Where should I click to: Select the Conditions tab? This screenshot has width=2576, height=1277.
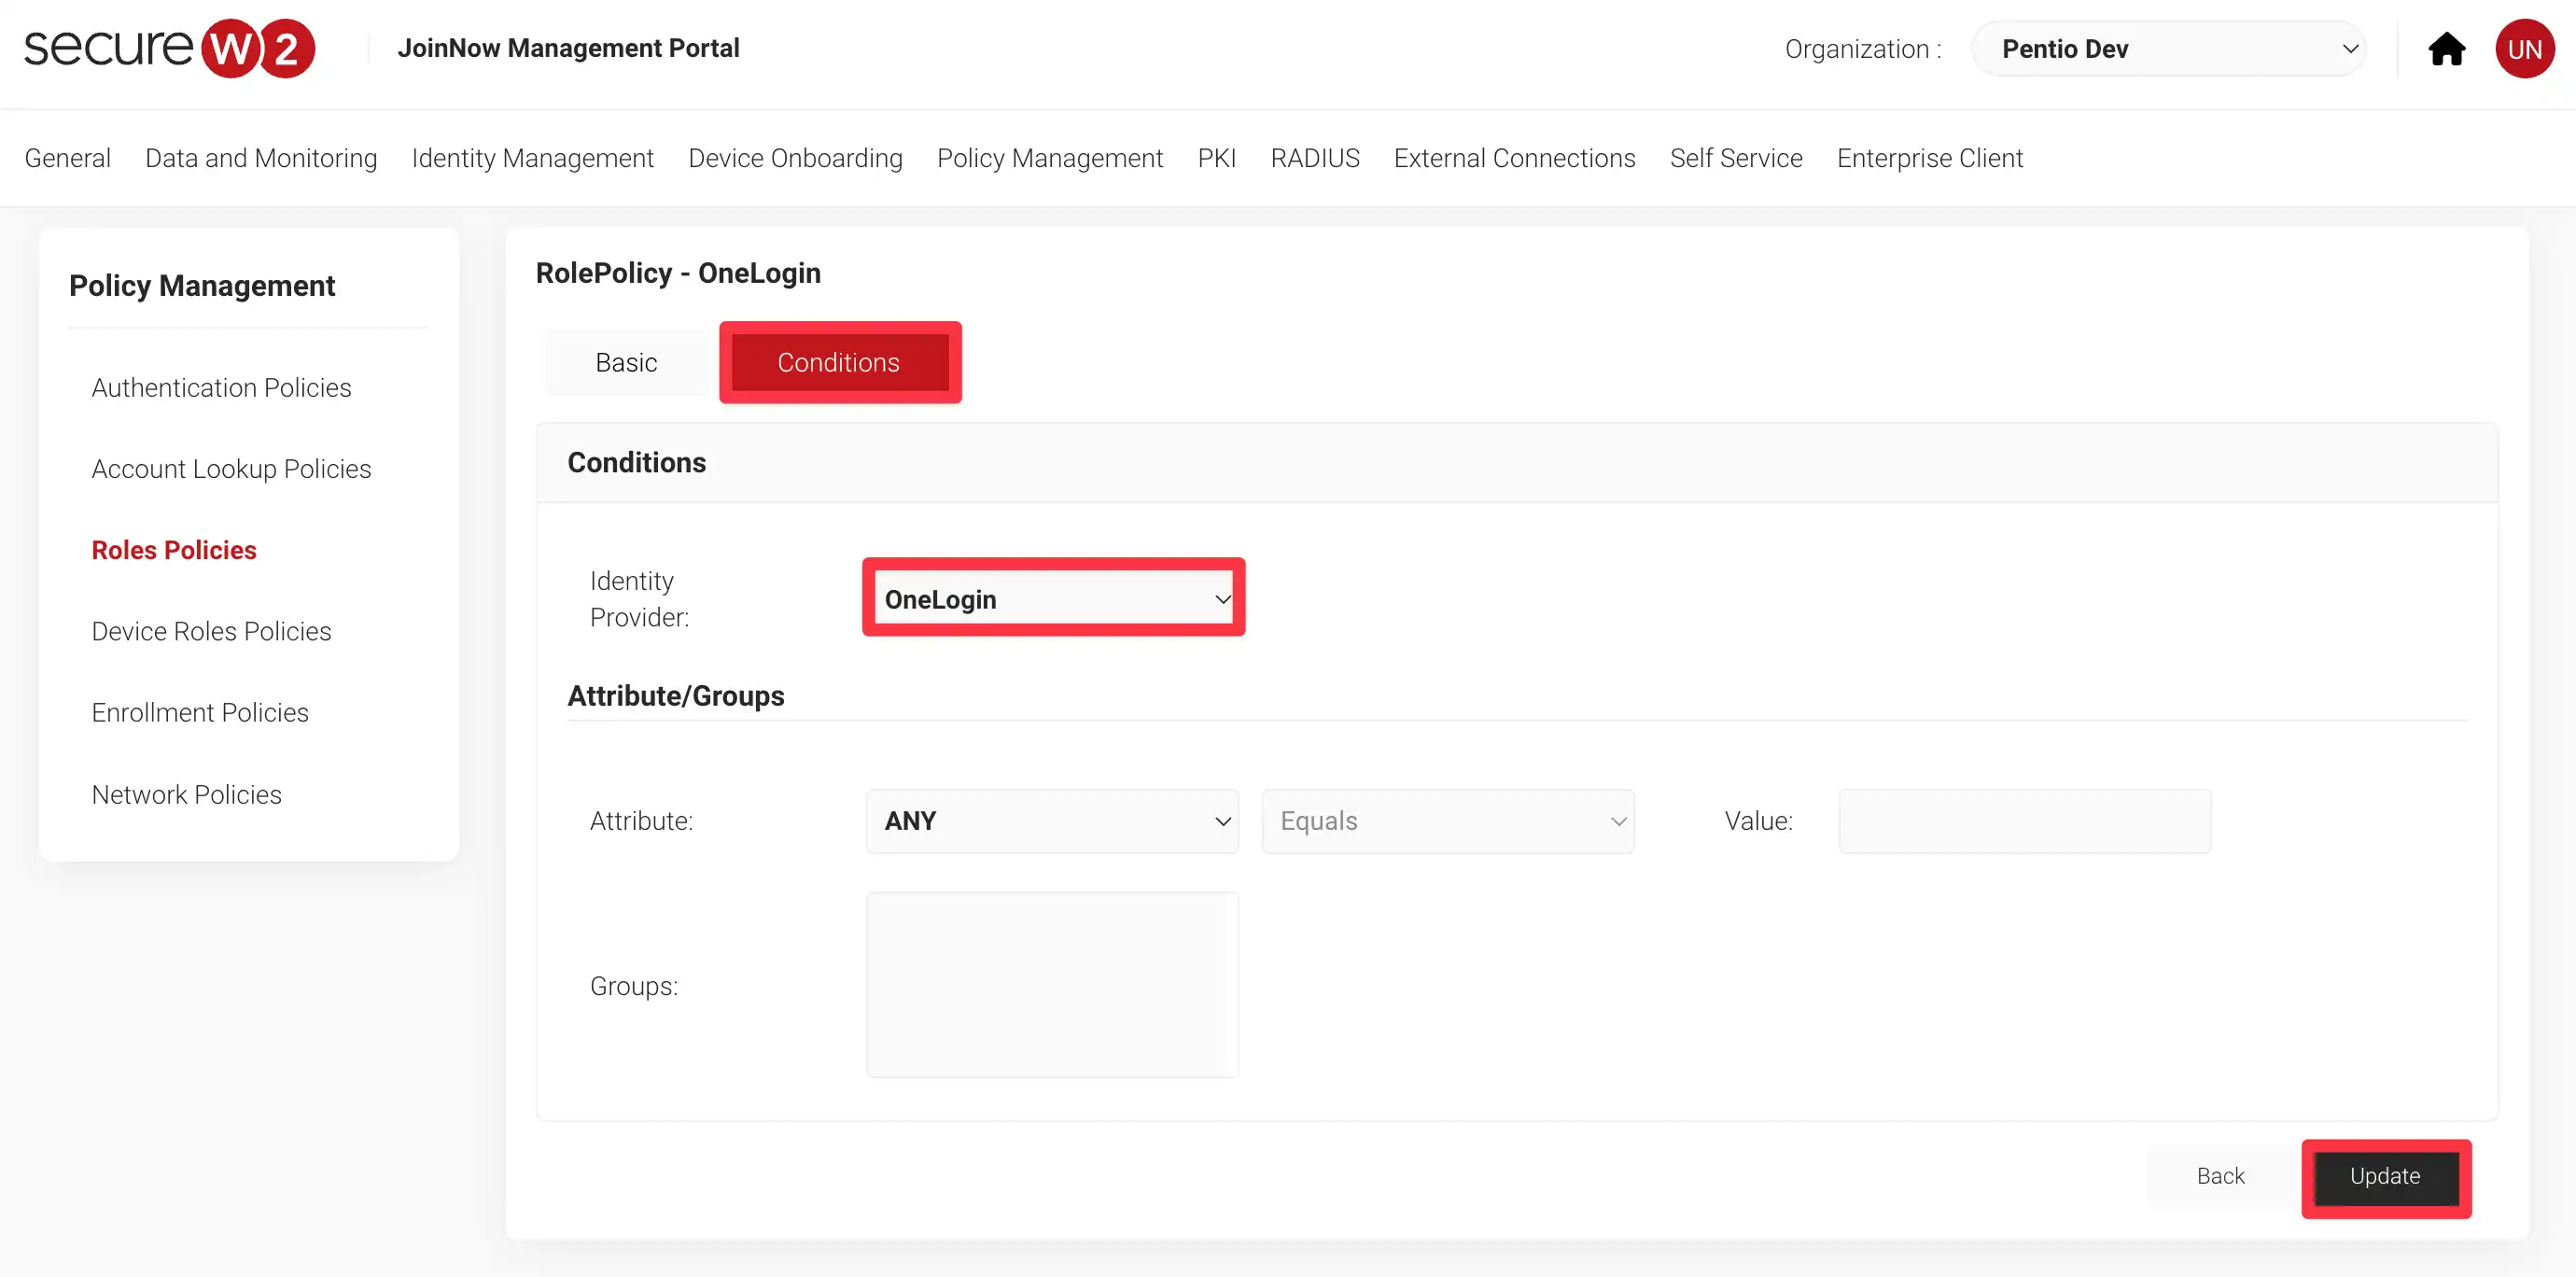[x=839, y=362]
